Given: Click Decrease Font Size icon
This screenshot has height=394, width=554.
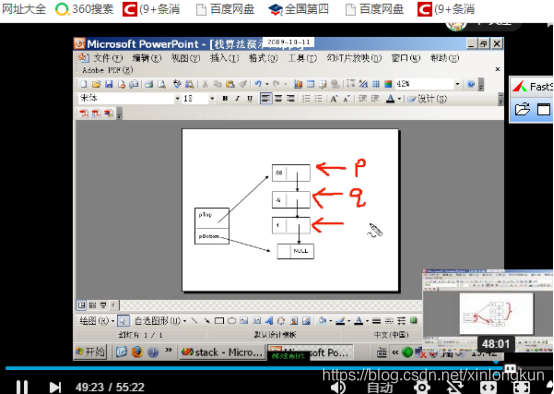Looking at the screenshot, I should [347, 99].
